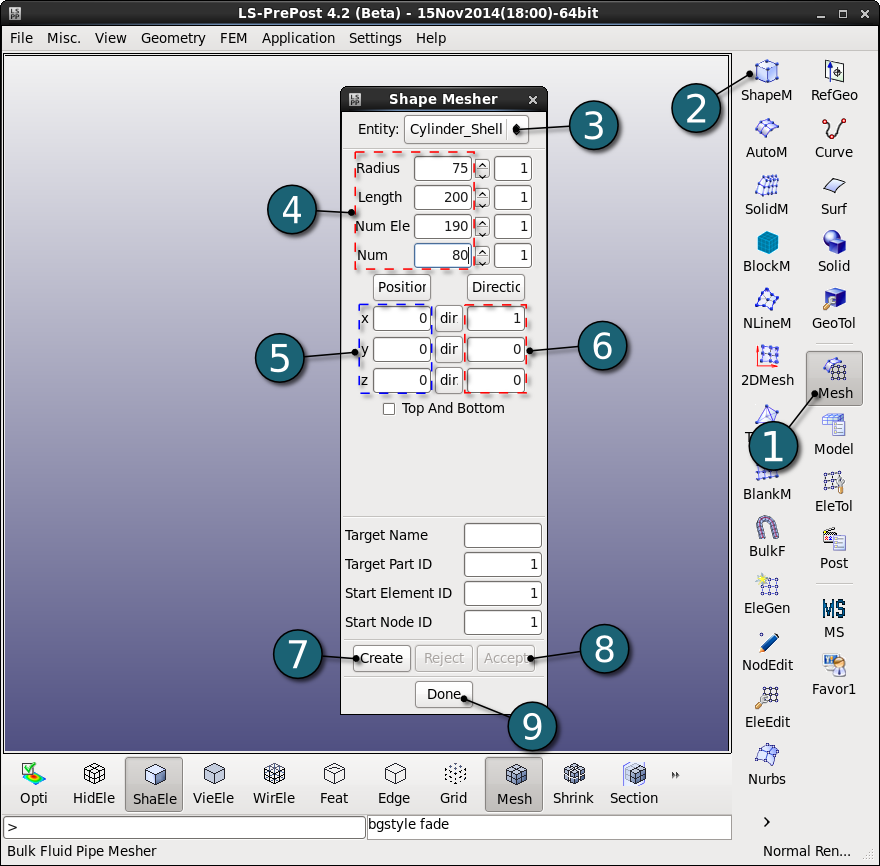Image resolution: width=880 pixels, height=866 pixels.
Task: Enable the Top And Bottom checkbox
Action: pyautogui.click(x=388, y=409)
